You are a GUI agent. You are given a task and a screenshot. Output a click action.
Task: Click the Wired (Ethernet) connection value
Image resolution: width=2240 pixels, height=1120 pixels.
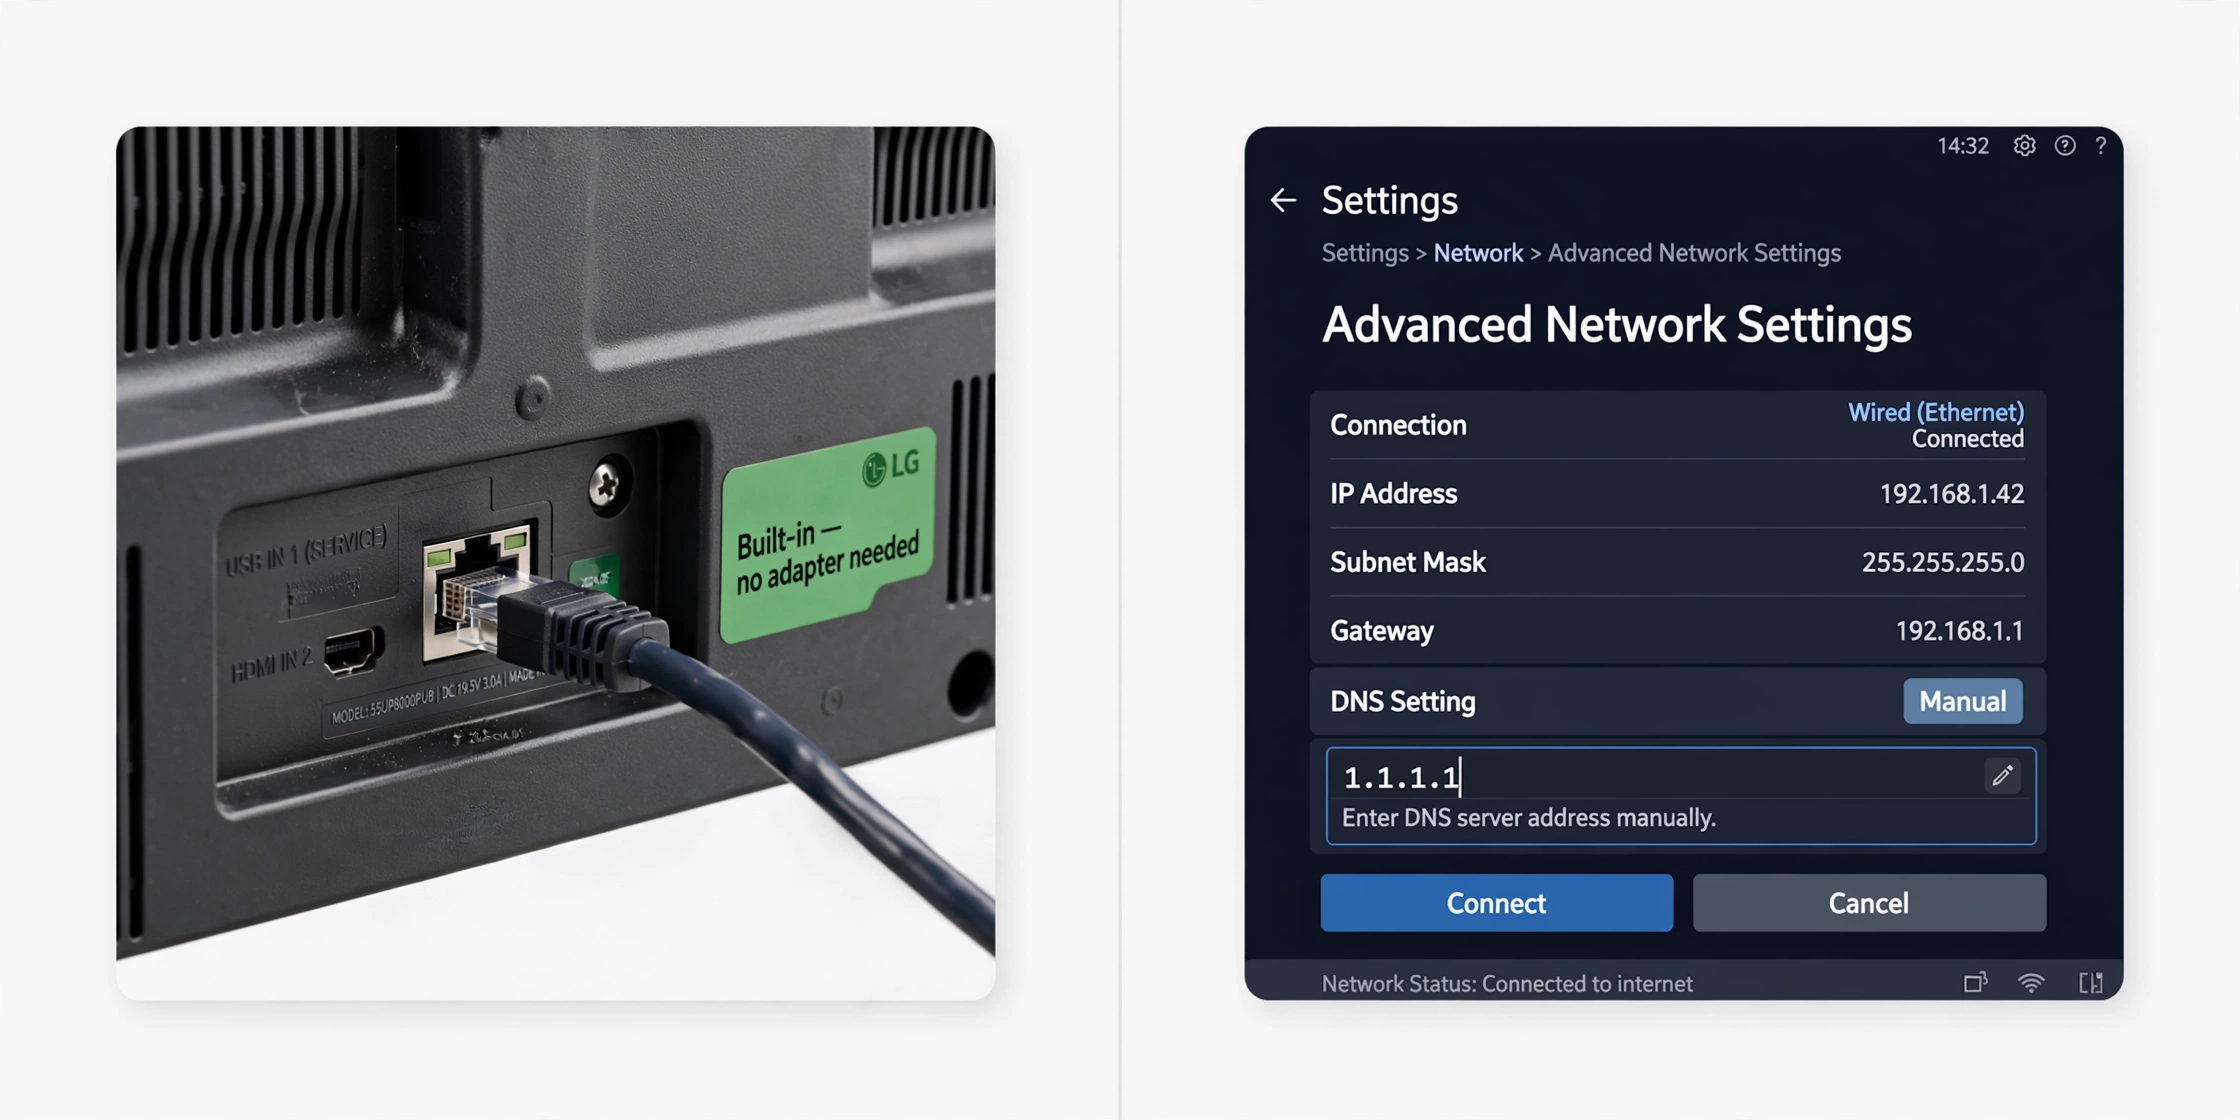click(1936, 412)
